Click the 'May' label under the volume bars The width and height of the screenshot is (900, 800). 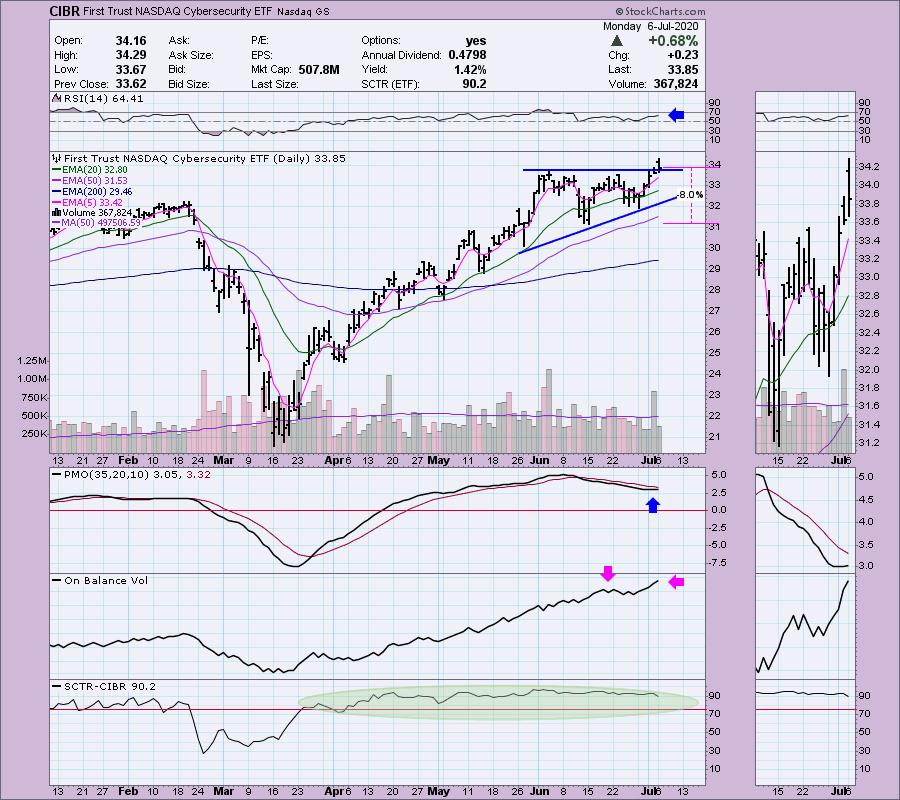pyautogui.click(x=439, y=460)
